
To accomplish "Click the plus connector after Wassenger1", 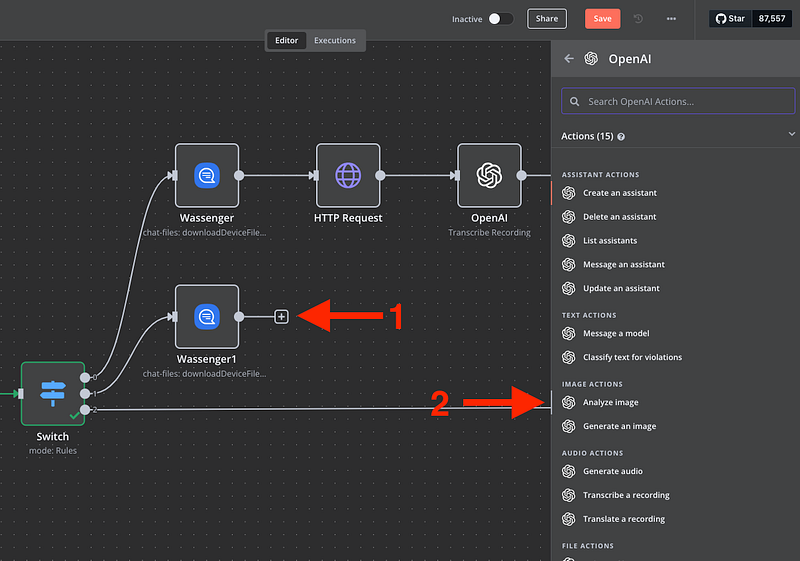I will tap(281, 317).
